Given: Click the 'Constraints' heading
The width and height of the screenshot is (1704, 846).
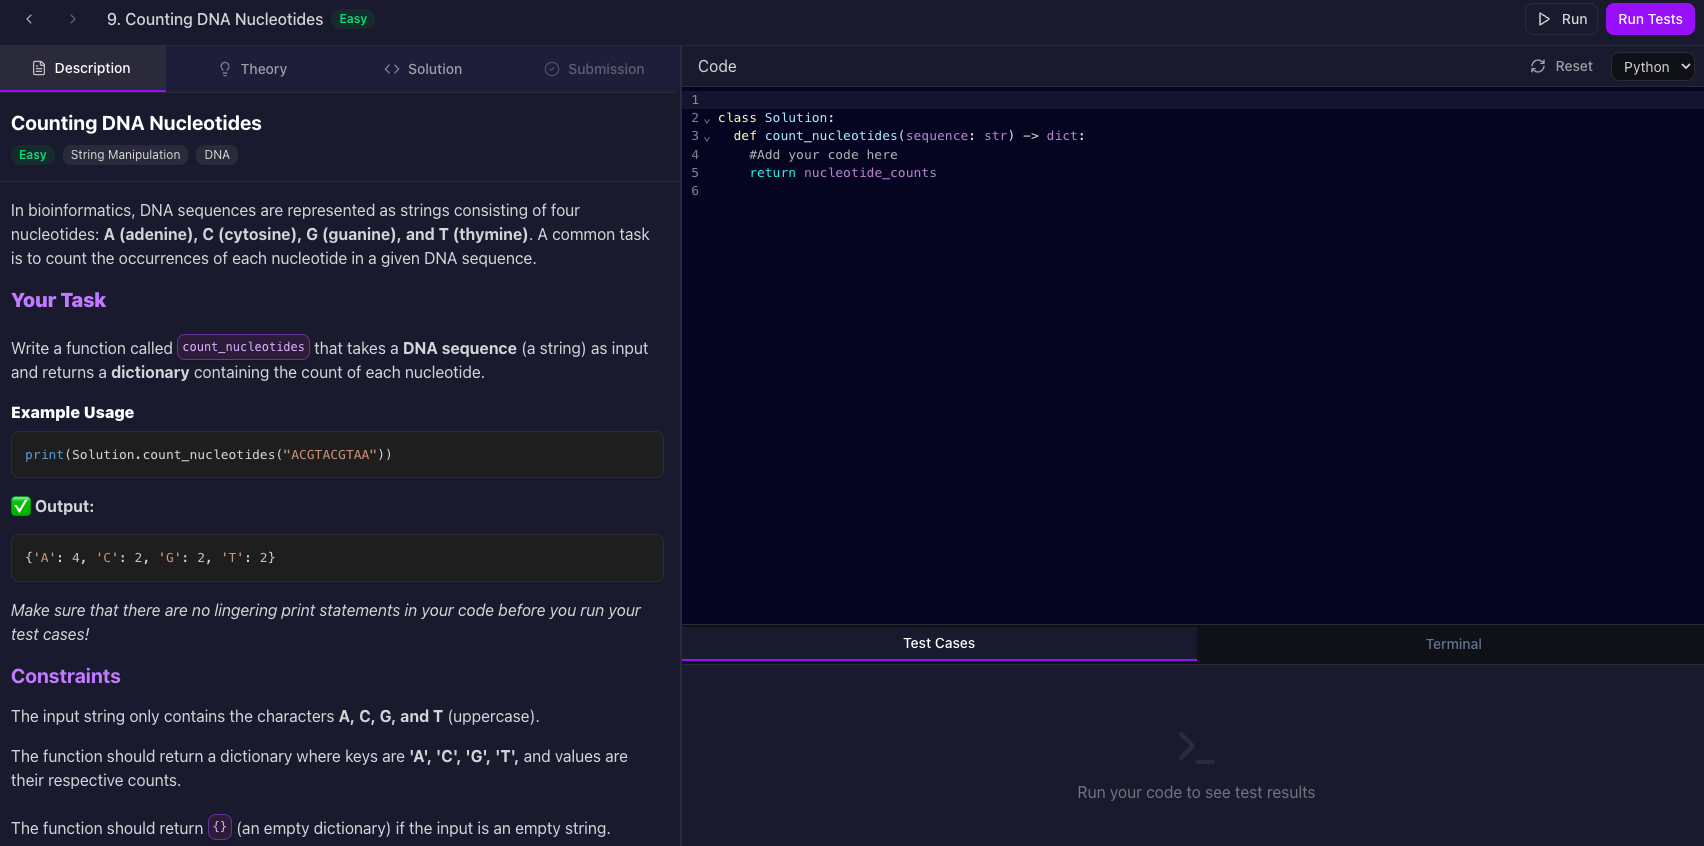Looking at the screenshot, I should 66,676.
